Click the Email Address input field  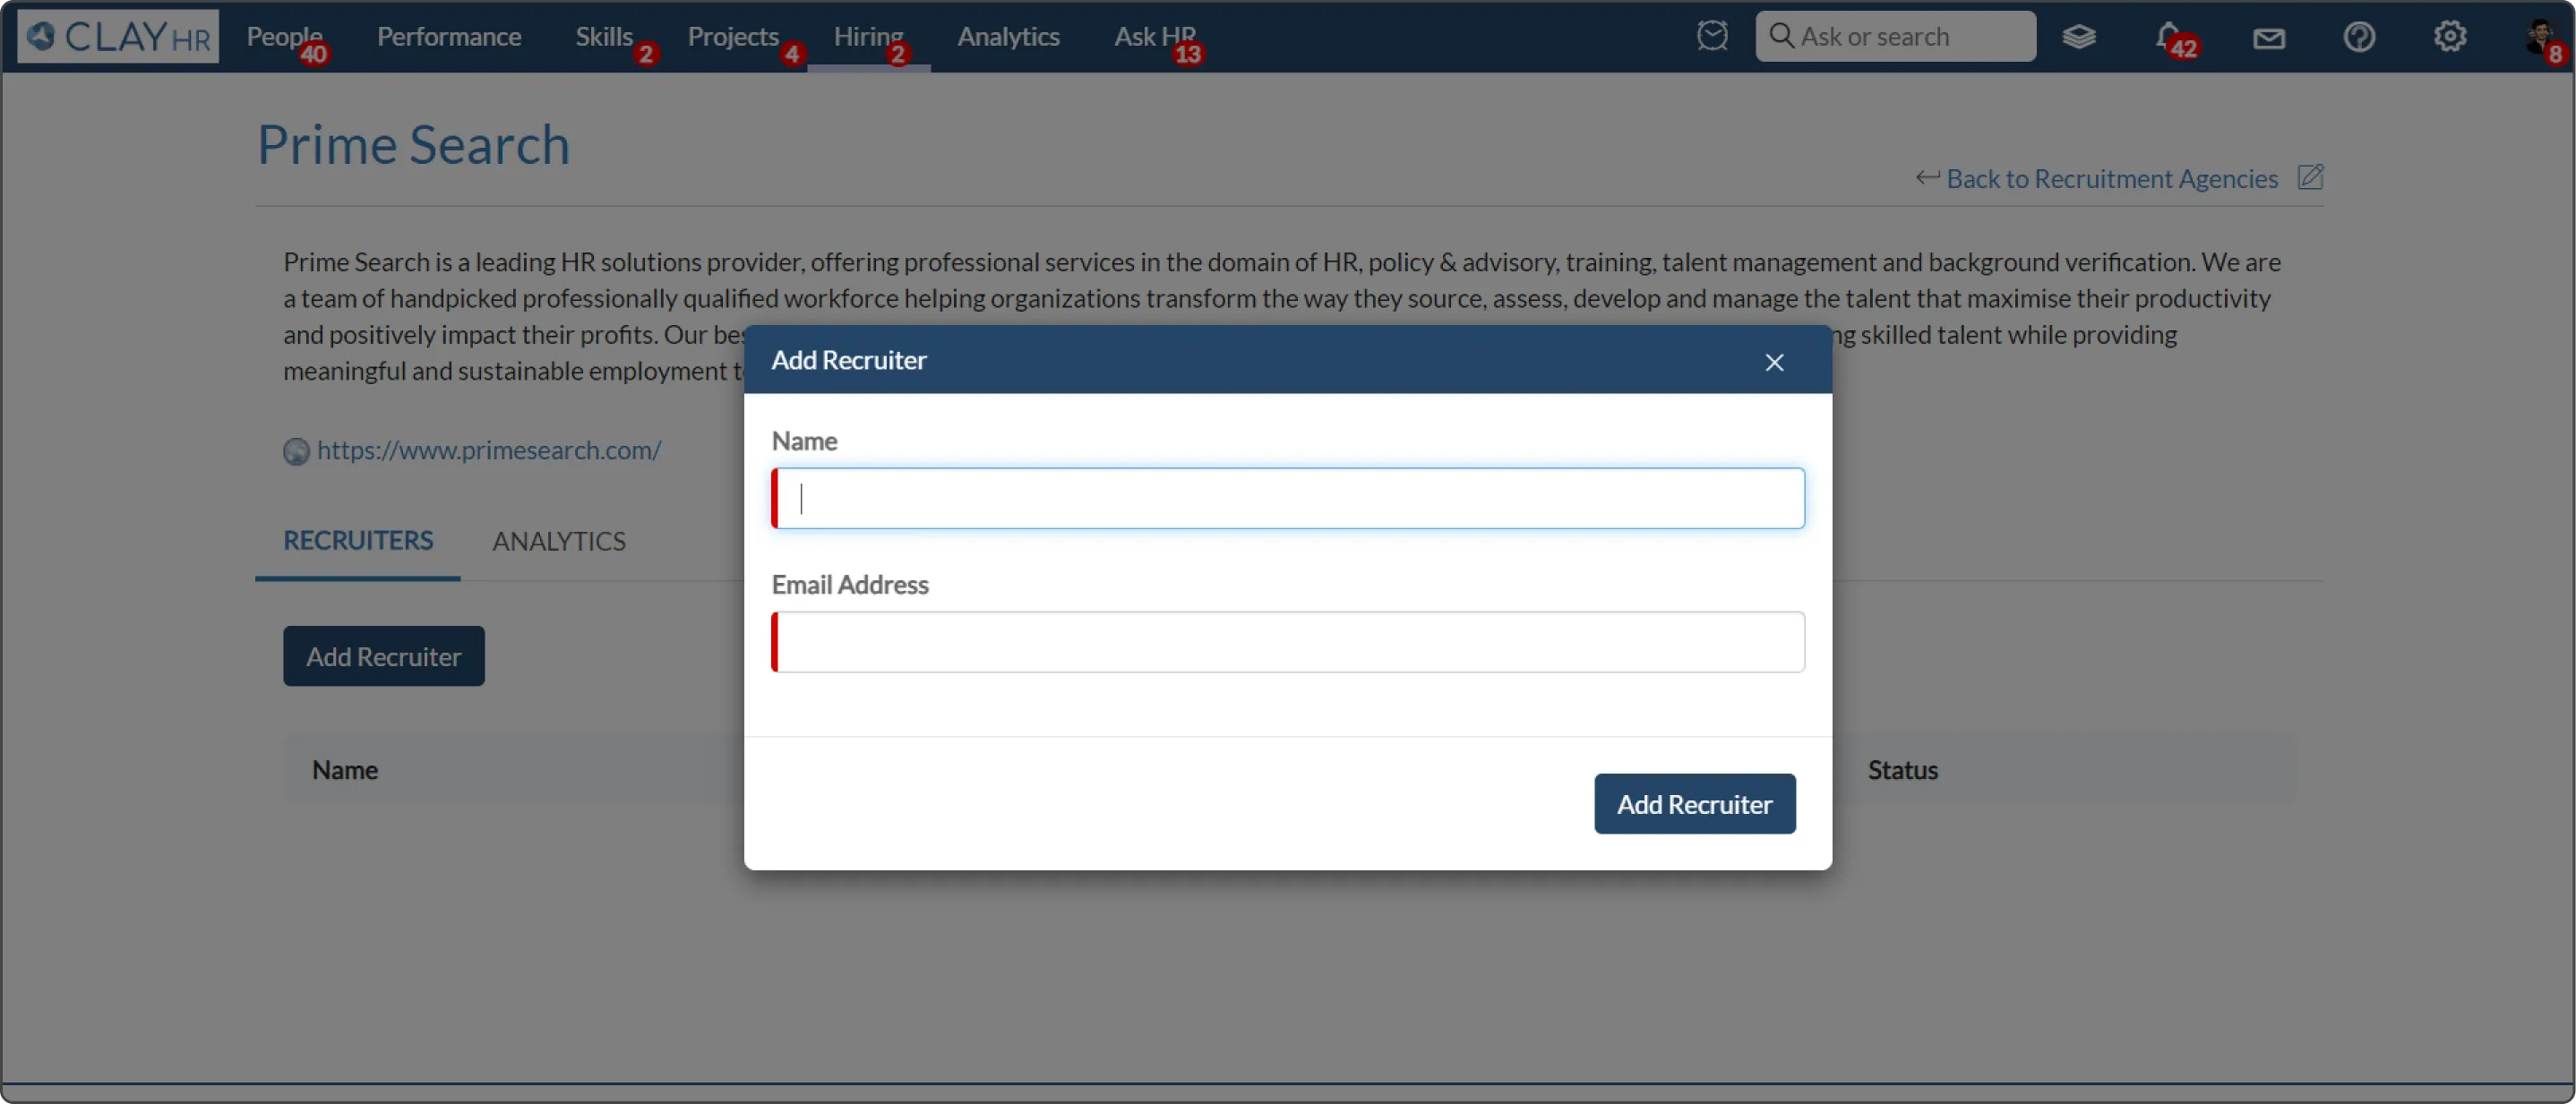(1288, 642)
